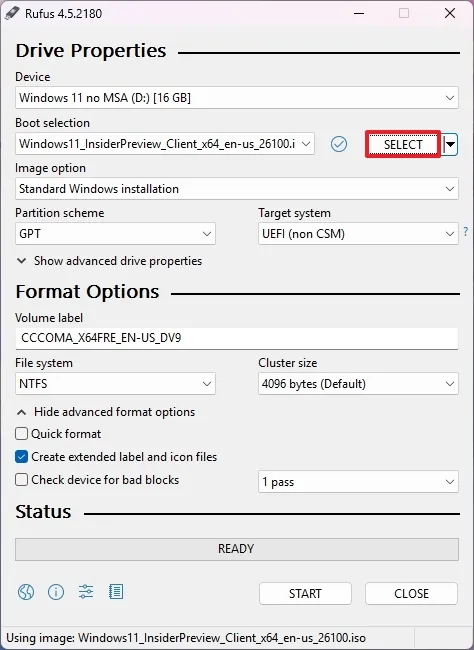Show the log via list icon
This screenshot has width=474, height=650.
(116, 592)
